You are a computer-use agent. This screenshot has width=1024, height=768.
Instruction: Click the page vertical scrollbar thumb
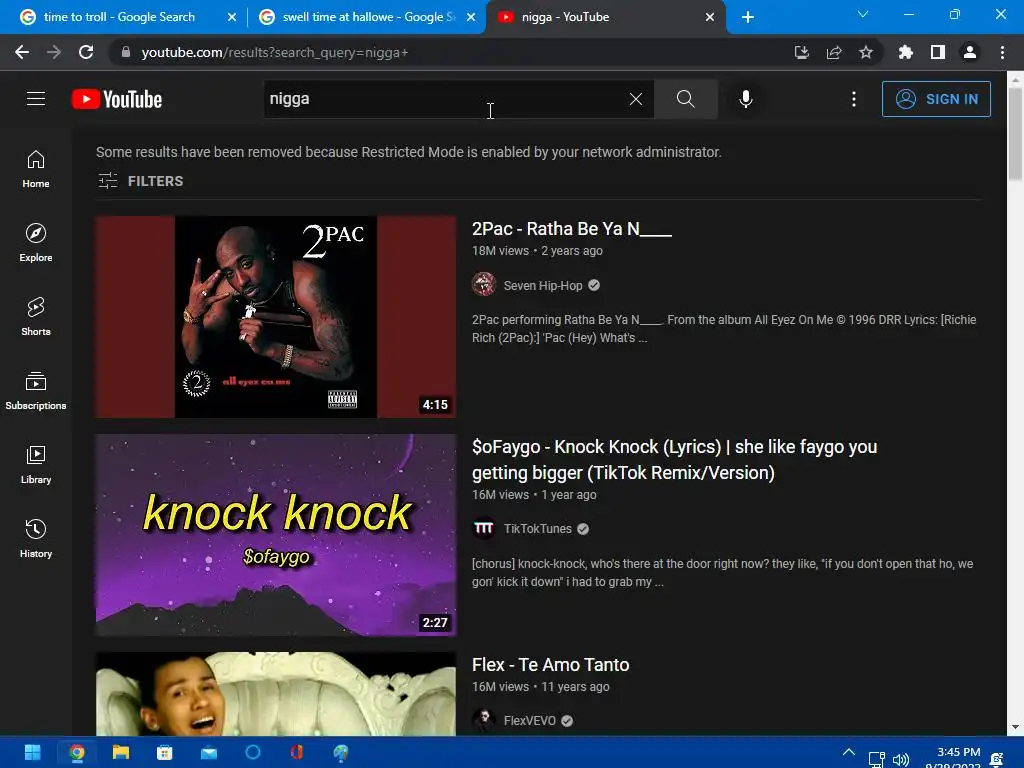pos(1015,134)
